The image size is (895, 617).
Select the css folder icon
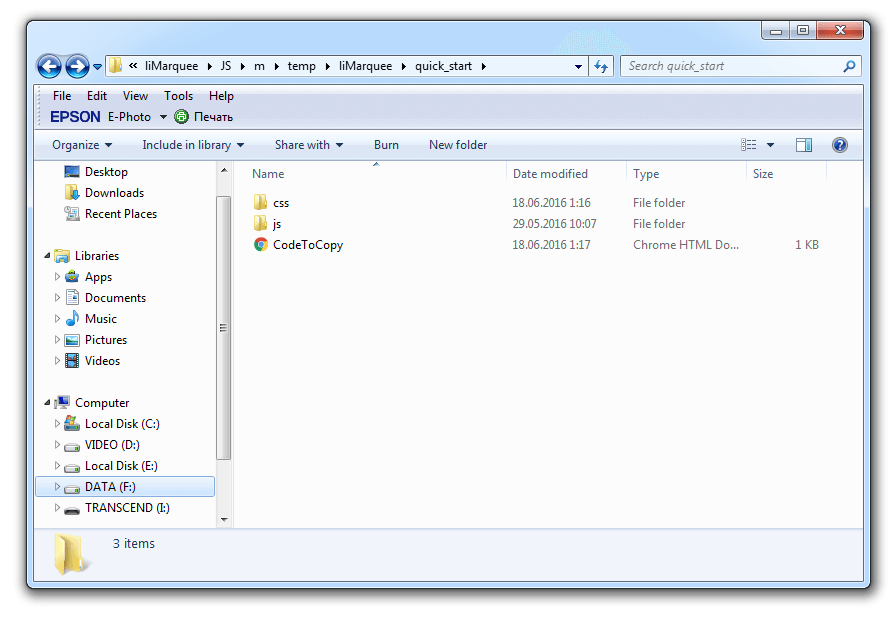point(260,202)
